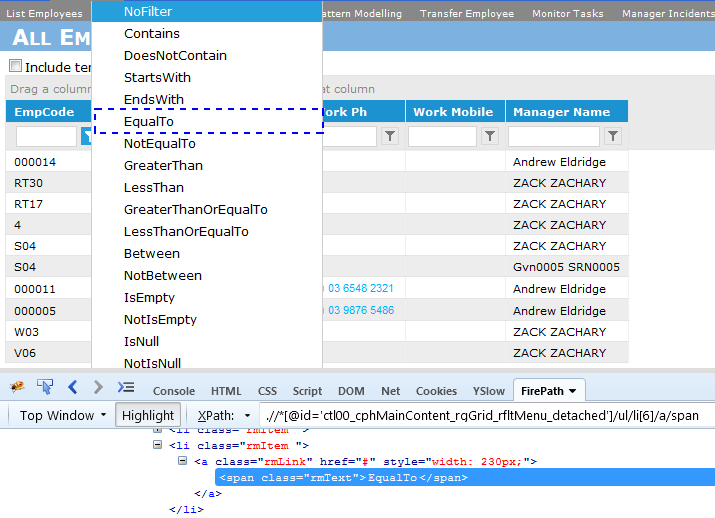Click the Highlight button
Screen dimensions: 715x518
[x=148, y=415]
